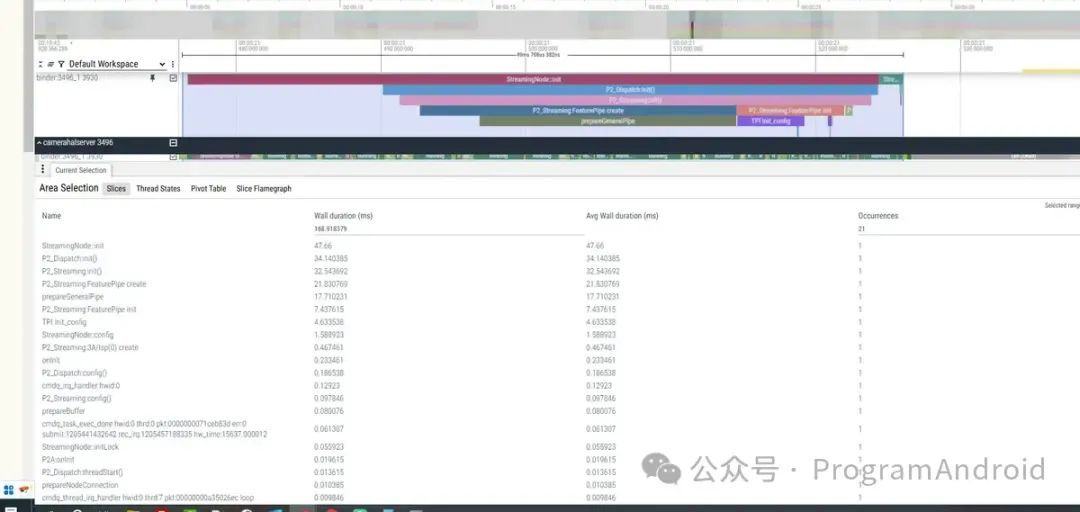Screen dimensions: 1080x512
Task: Open the Pivot Table view
Action: 208,188
